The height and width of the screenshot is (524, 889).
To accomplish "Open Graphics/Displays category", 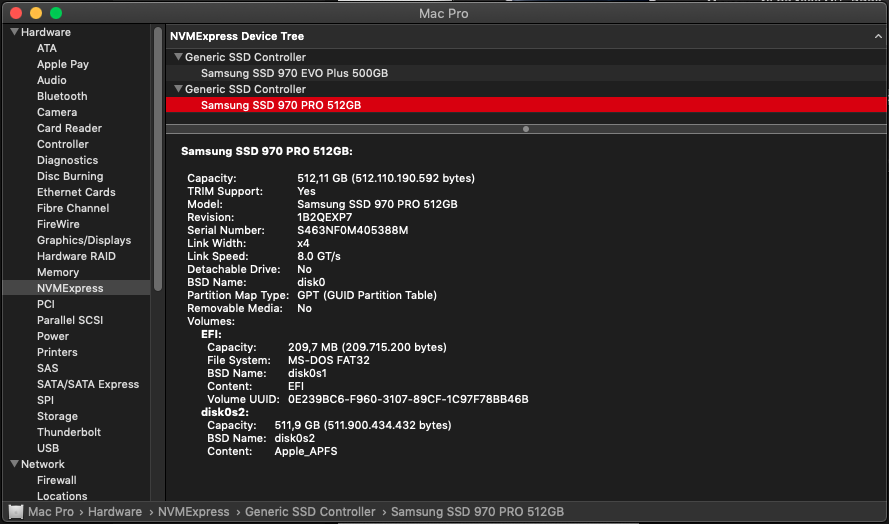I will click(84, 240).
